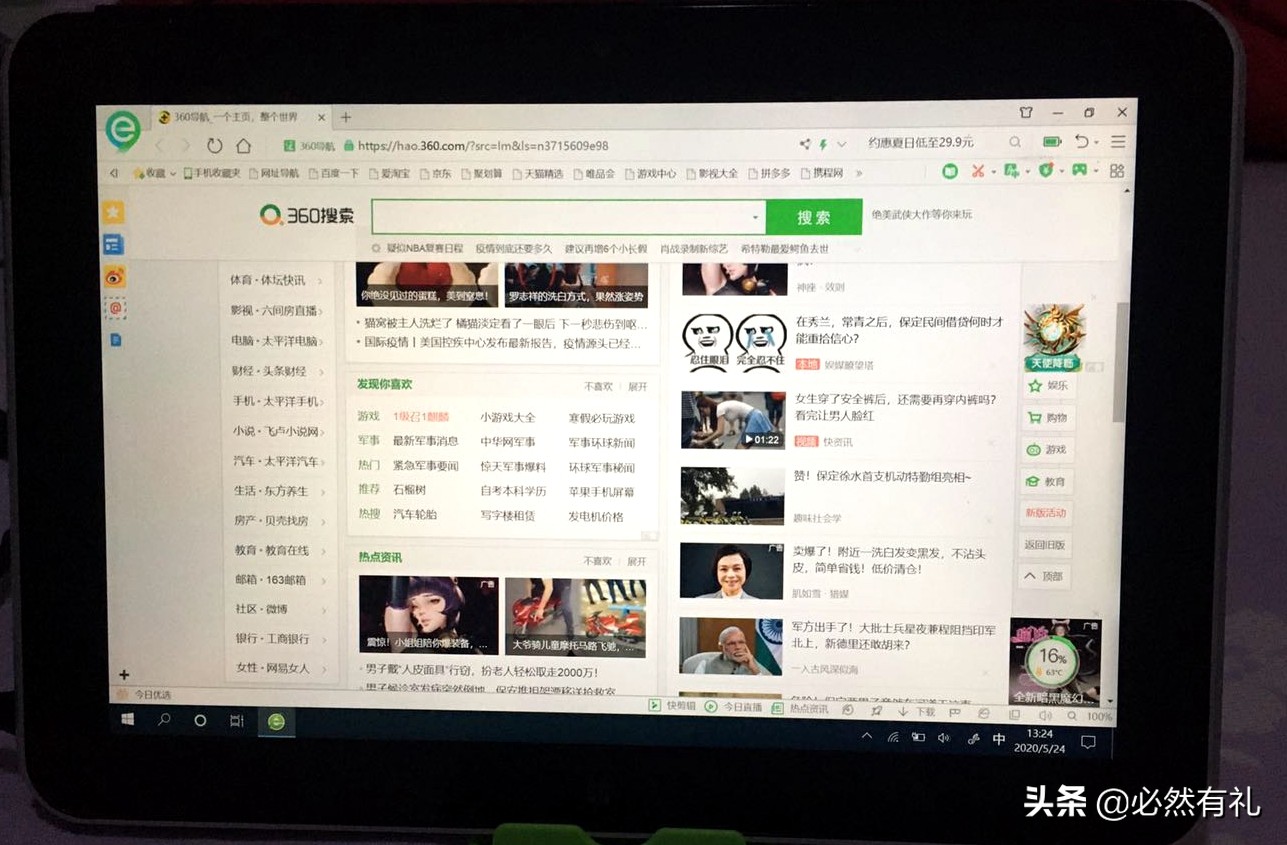1287x845 pixels.
Task: Click the green 搜索 search button
Action: pos(814,217)
